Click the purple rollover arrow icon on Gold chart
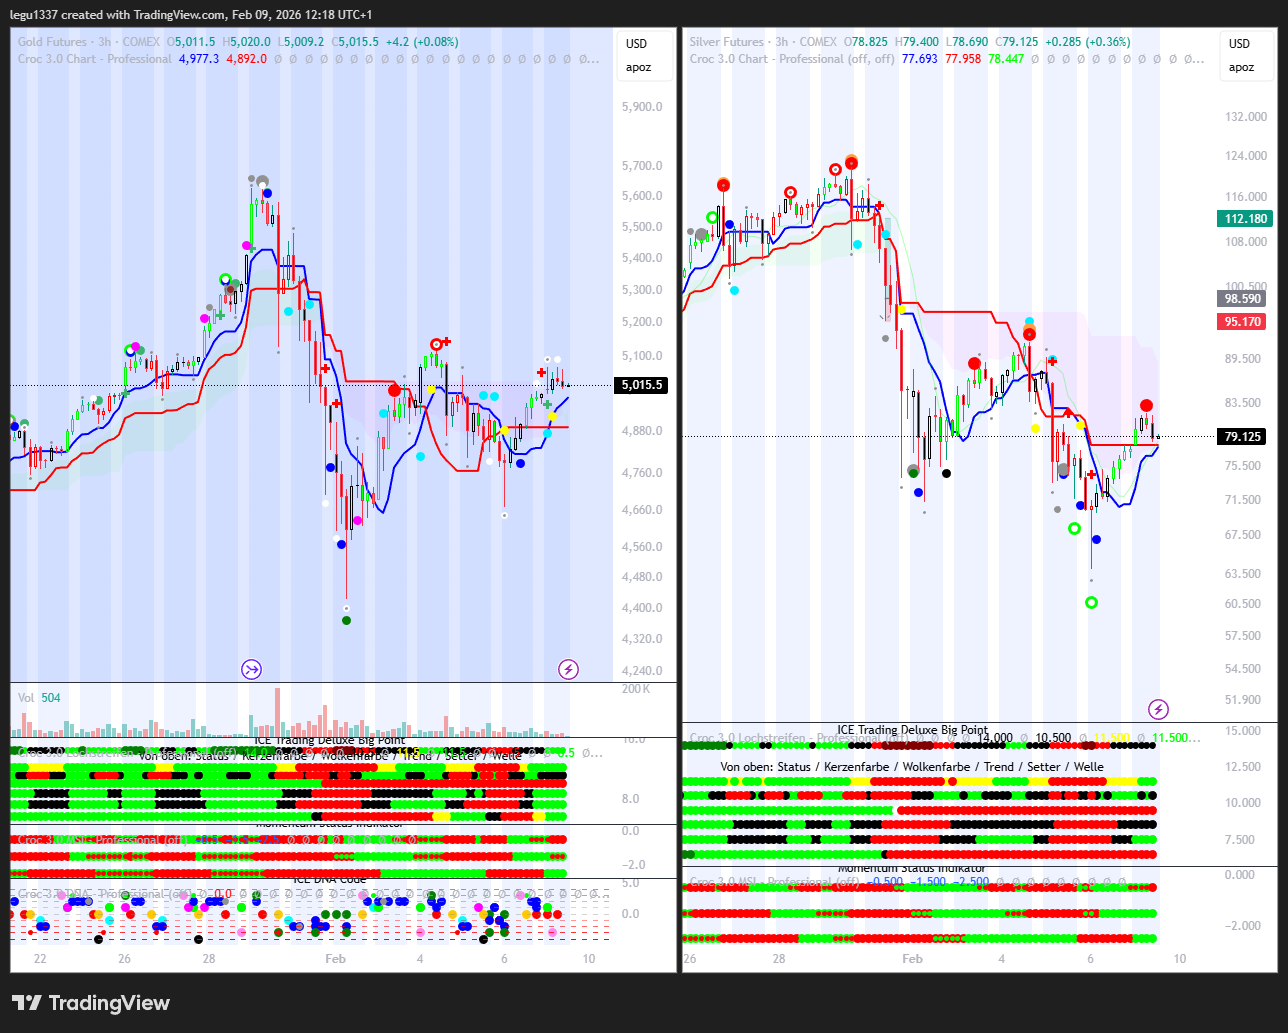Image resolution: width=1288 pixels, height=1033 pixels. [x=251, y=669]
